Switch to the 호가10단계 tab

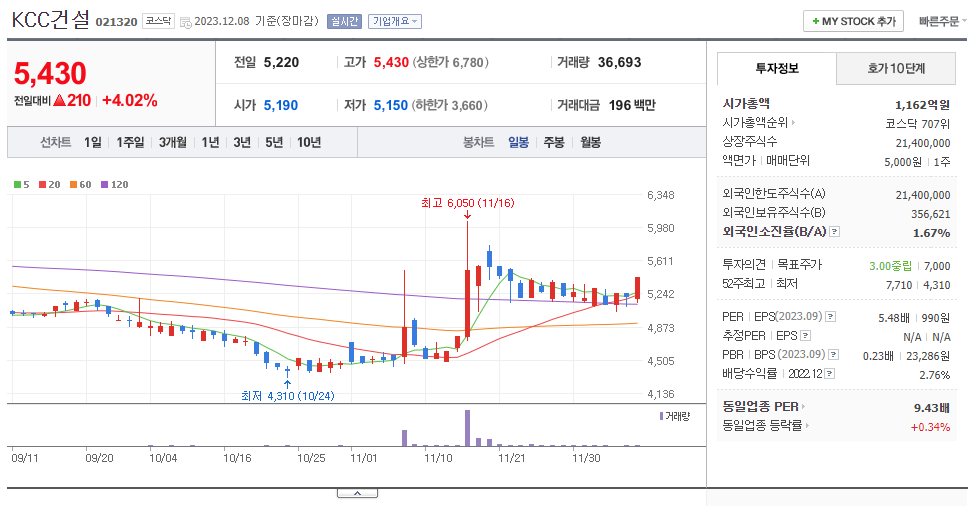[896, 68]
